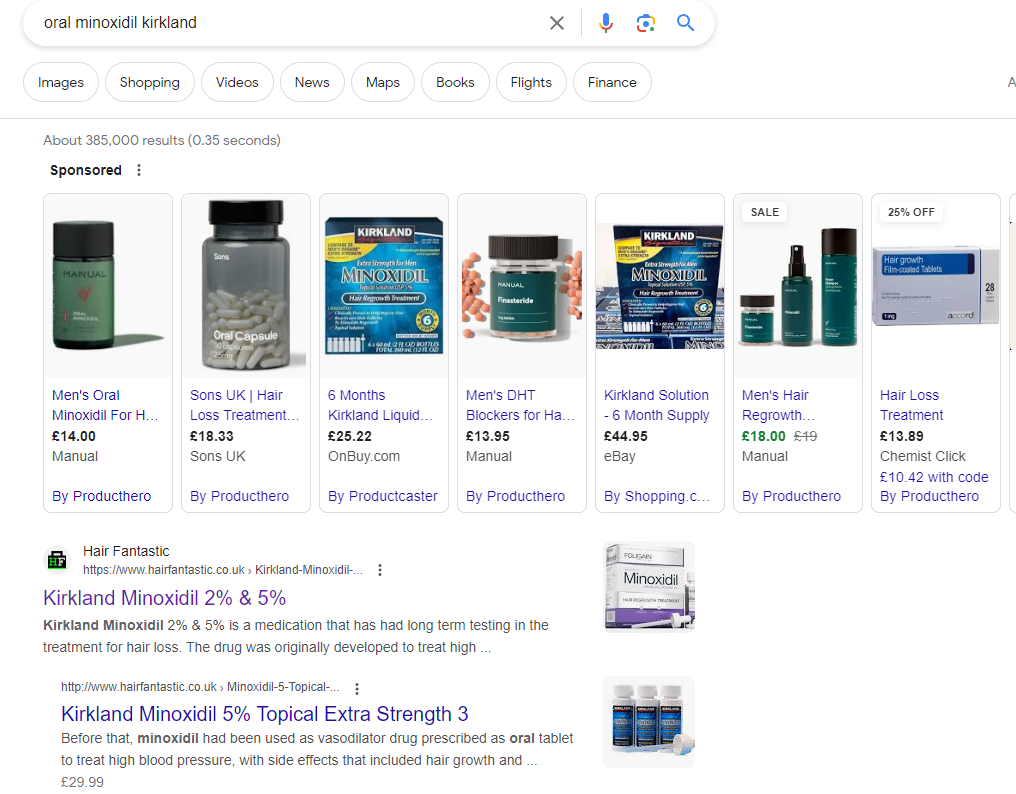Open Kirkland Minoxidil 2% & 5% result
The height and width of the screenshot is (794, 1016).
point(165,598)
